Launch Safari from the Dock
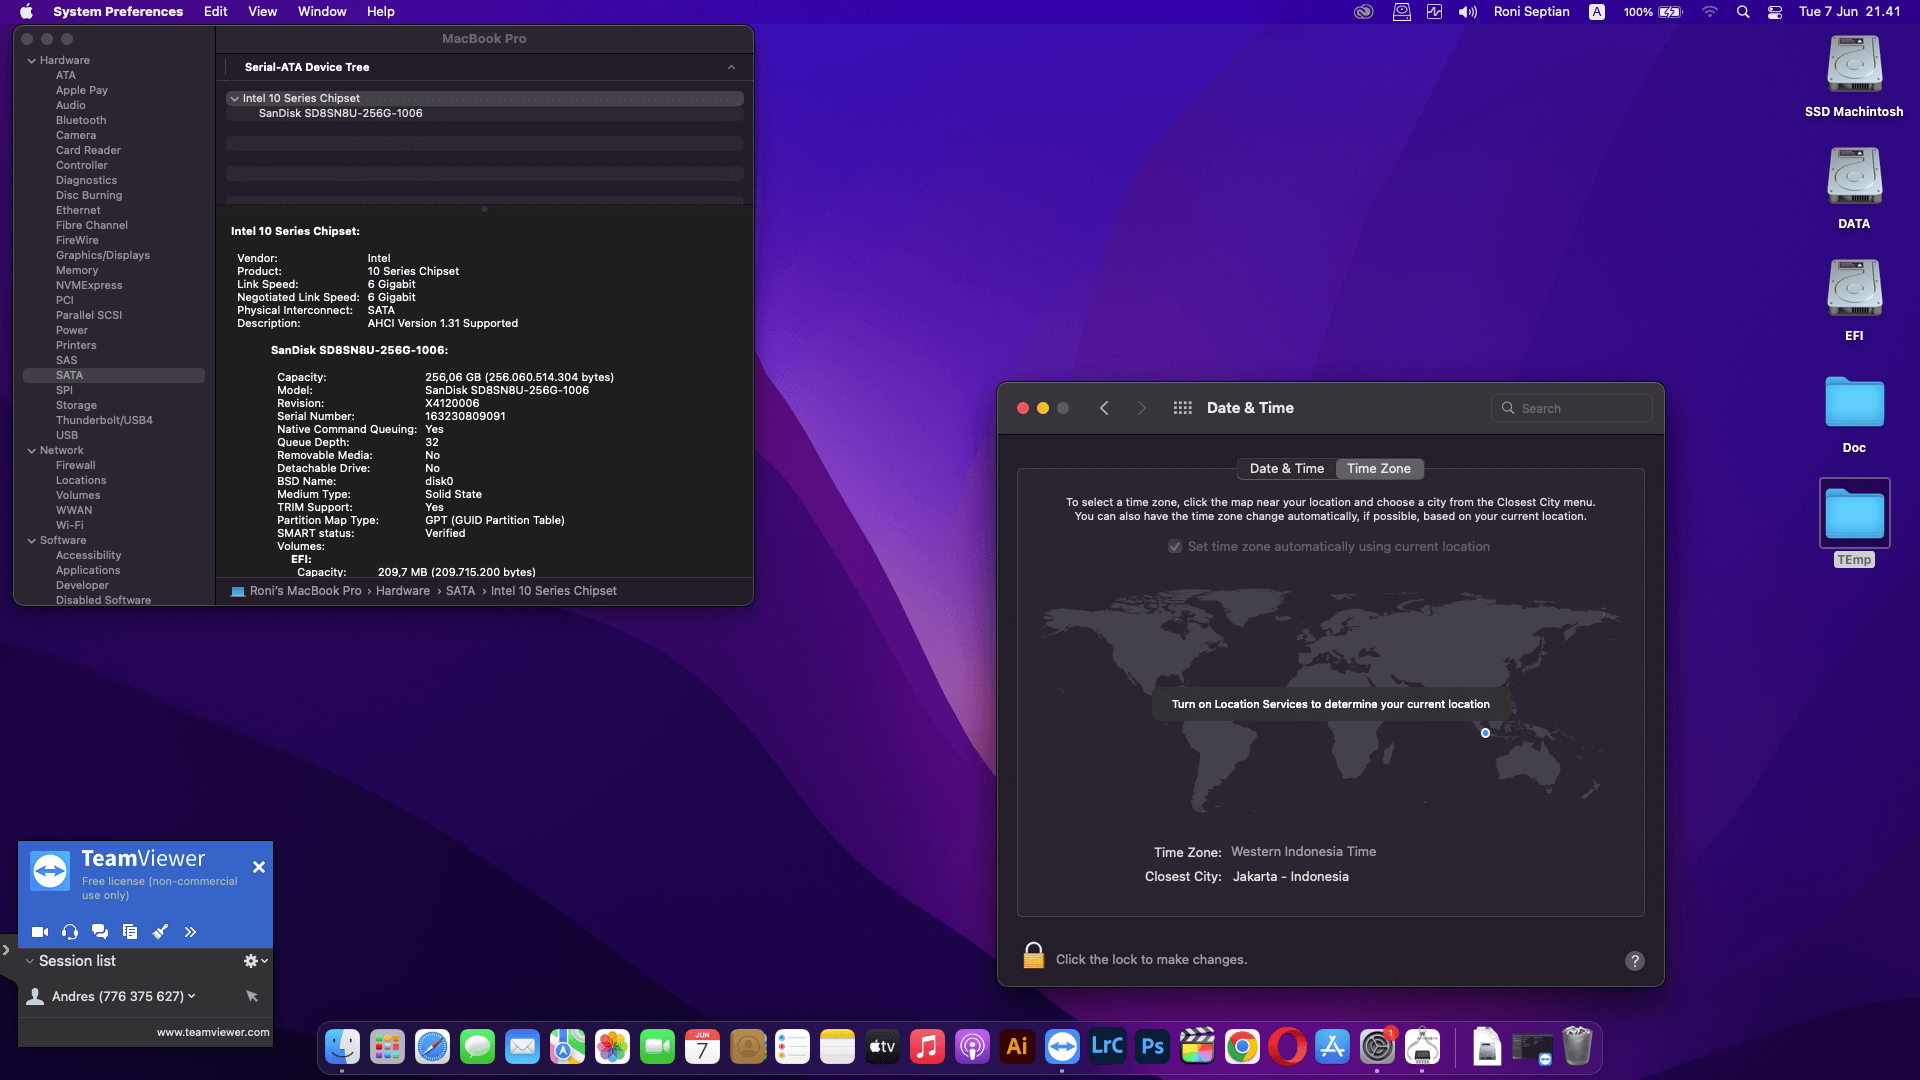The height and width of the screenshot is (1080, 1920). [x=432, y=1047]
